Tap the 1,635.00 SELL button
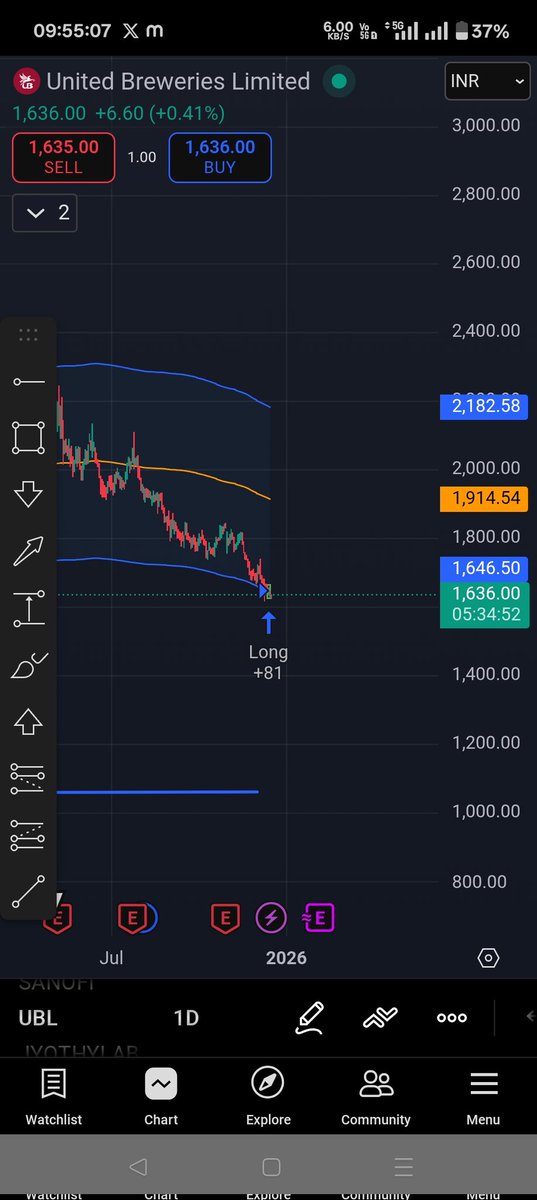 (x=63, y=157)
